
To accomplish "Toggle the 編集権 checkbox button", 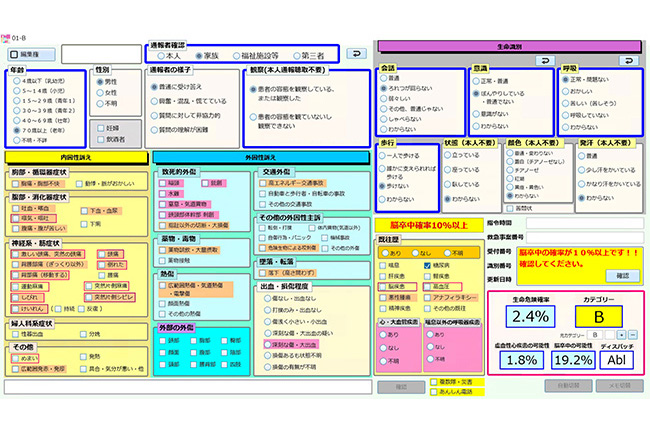I will pyautogui.click(x=31, y=54).
